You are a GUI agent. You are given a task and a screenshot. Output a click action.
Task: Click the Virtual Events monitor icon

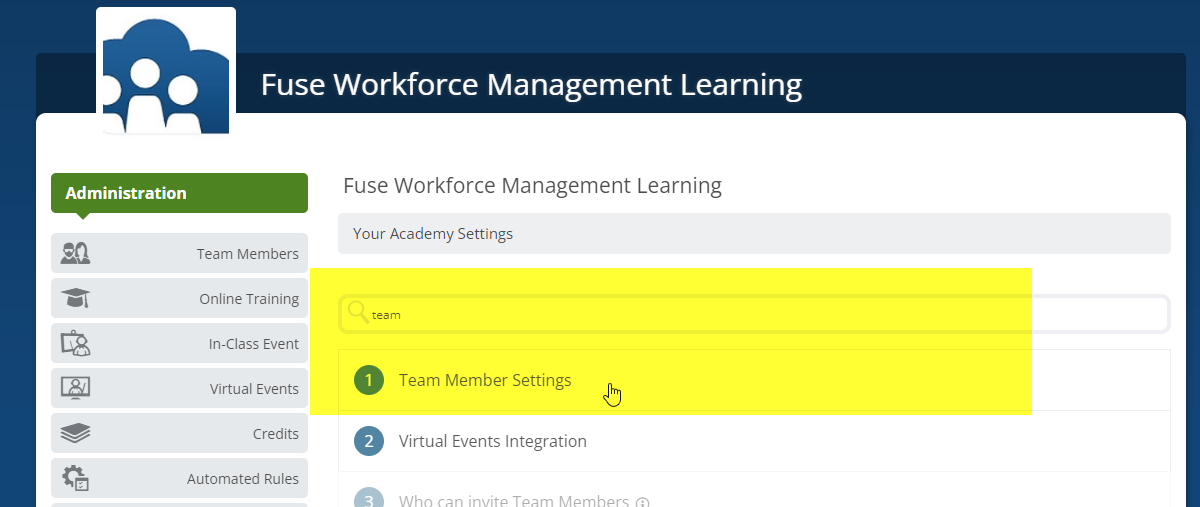coord(76,388)
